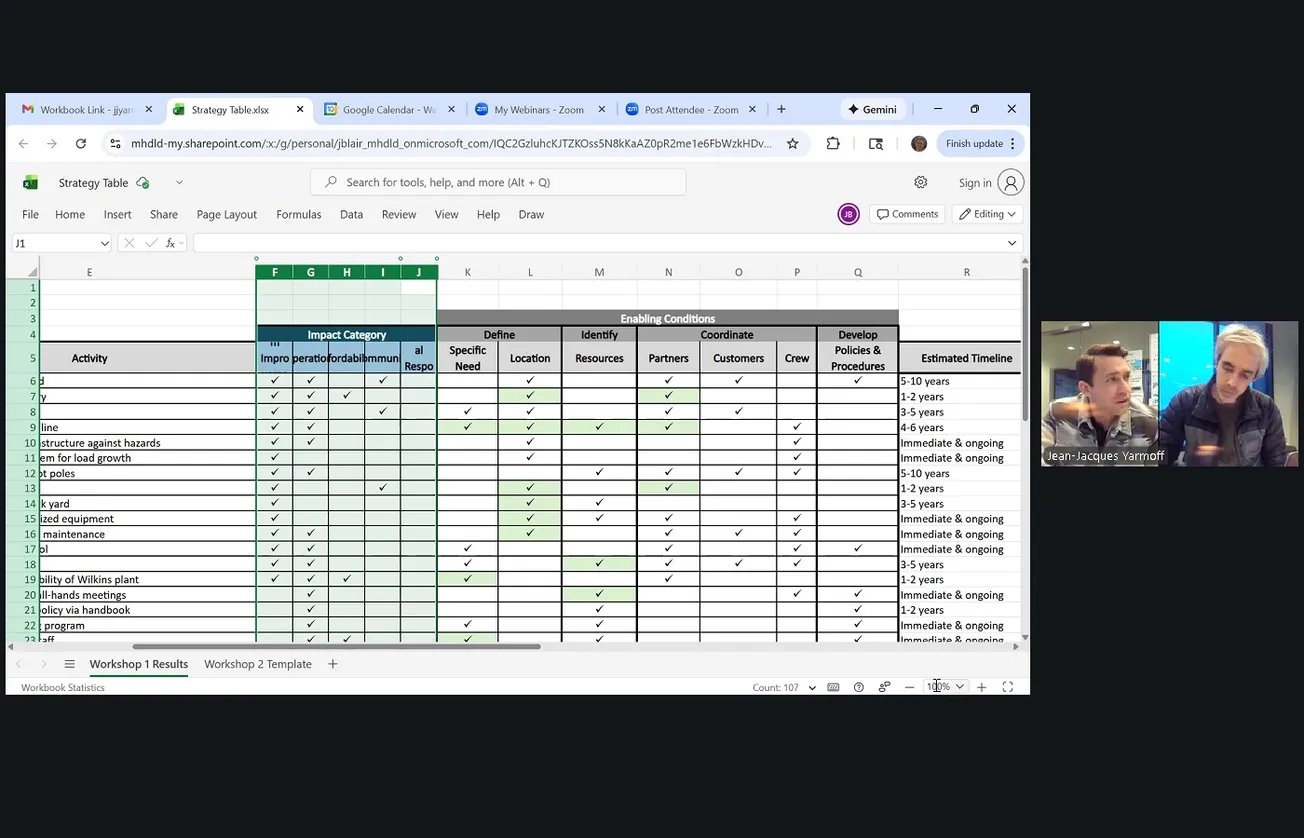Image resolution: width=1304 pixels, height=838 pixels.
Task: Open the browser extensions puzzle icon
Action: pyautogui.click(x=833, y=144)
